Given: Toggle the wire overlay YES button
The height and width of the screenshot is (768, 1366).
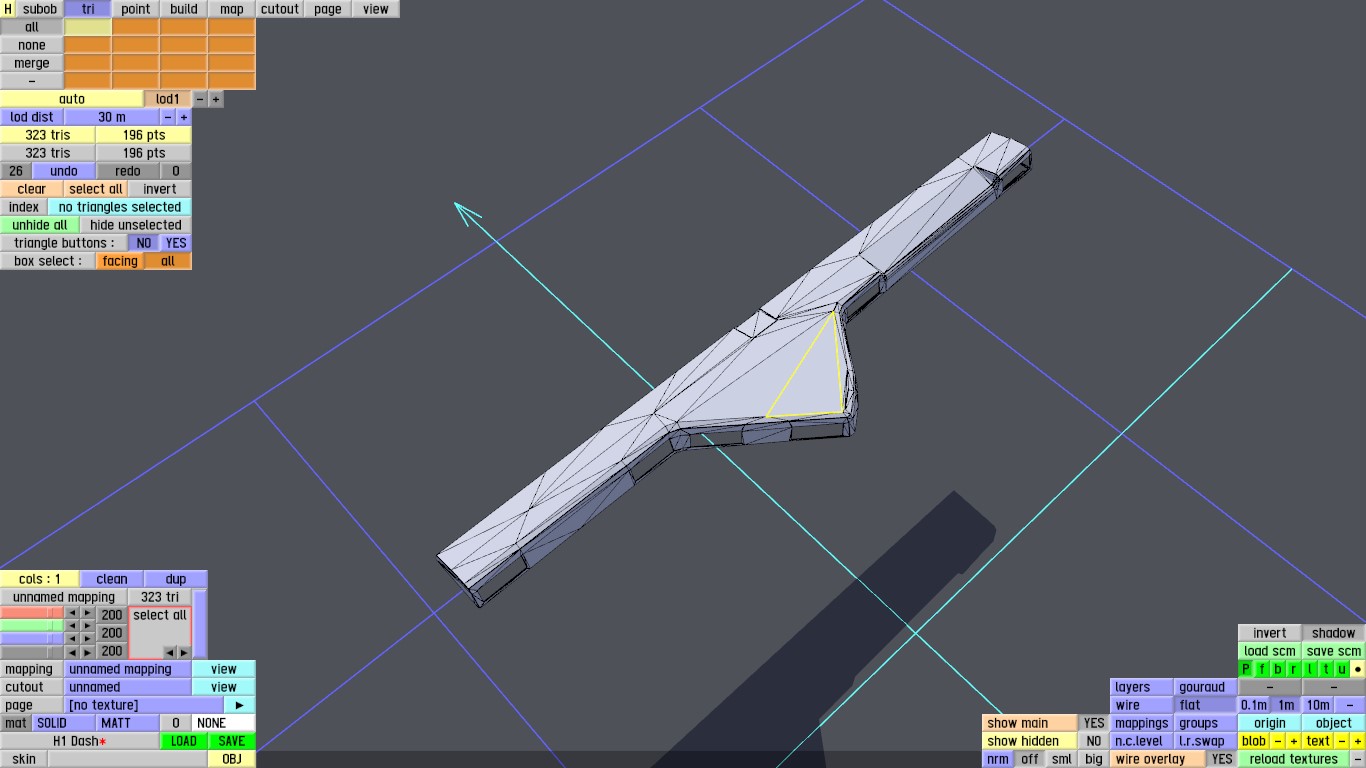Looking at the screenshot, I should point(1222,759).
